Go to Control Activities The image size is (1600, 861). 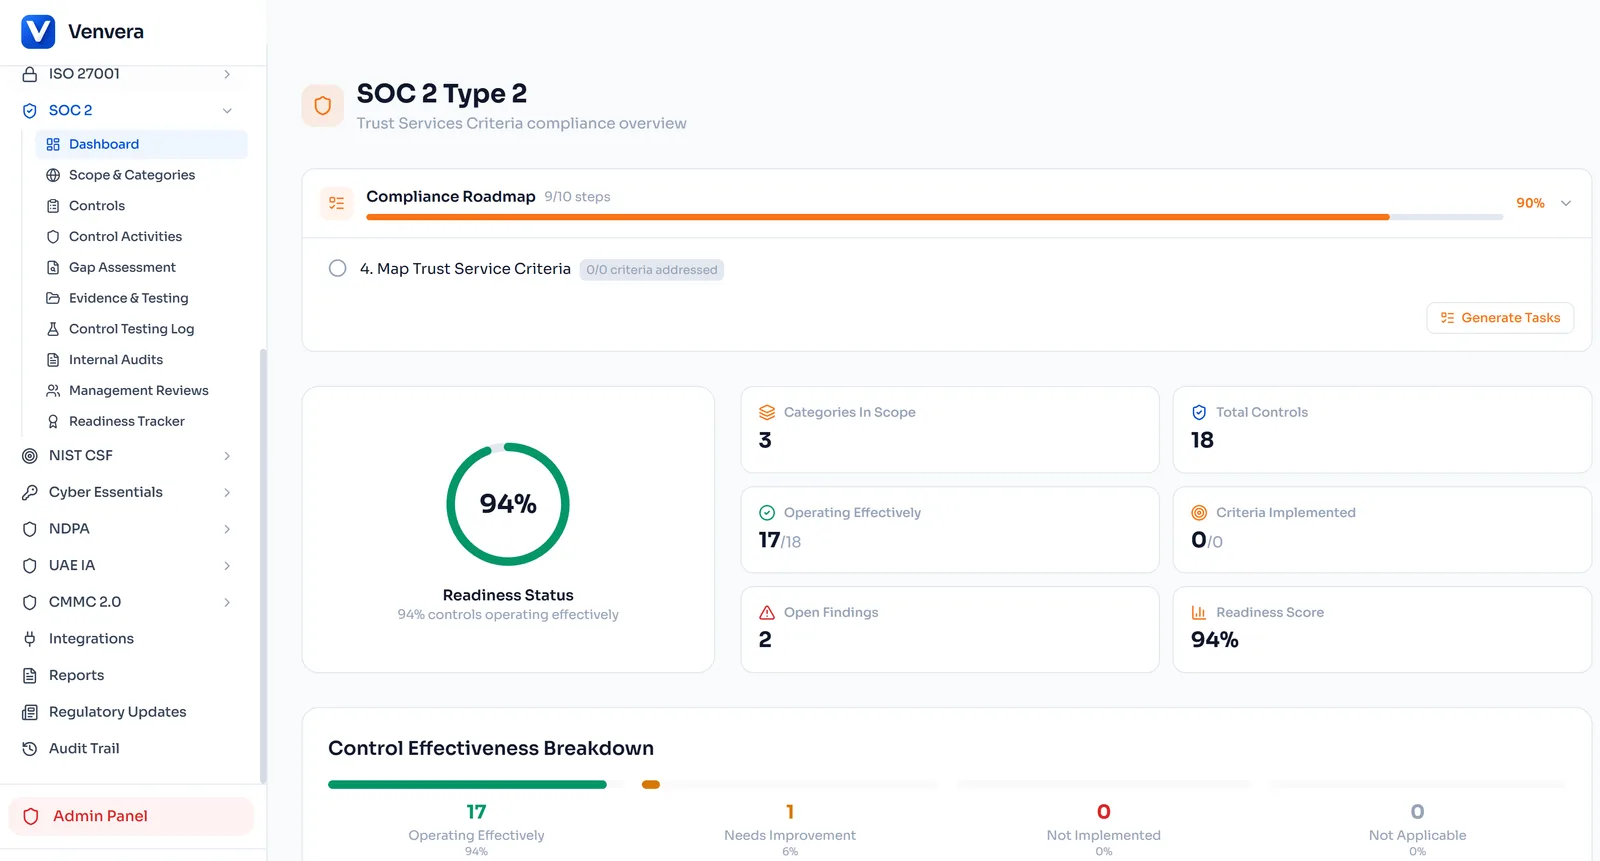tap(141, 237)
